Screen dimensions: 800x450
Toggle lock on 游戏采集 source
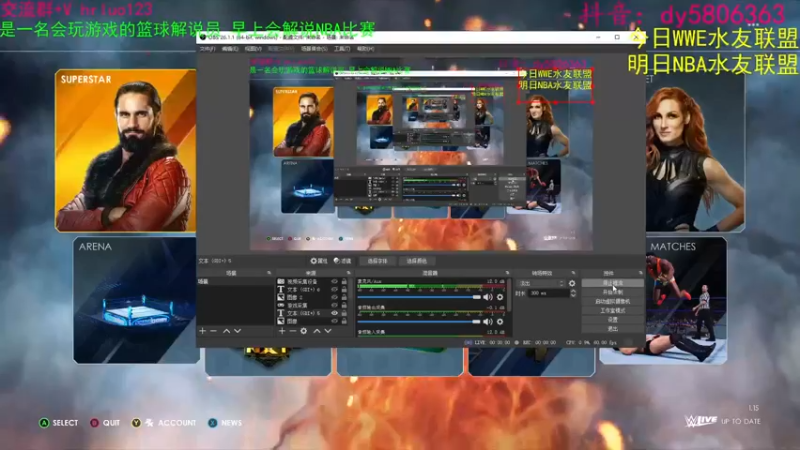[344, 305]
